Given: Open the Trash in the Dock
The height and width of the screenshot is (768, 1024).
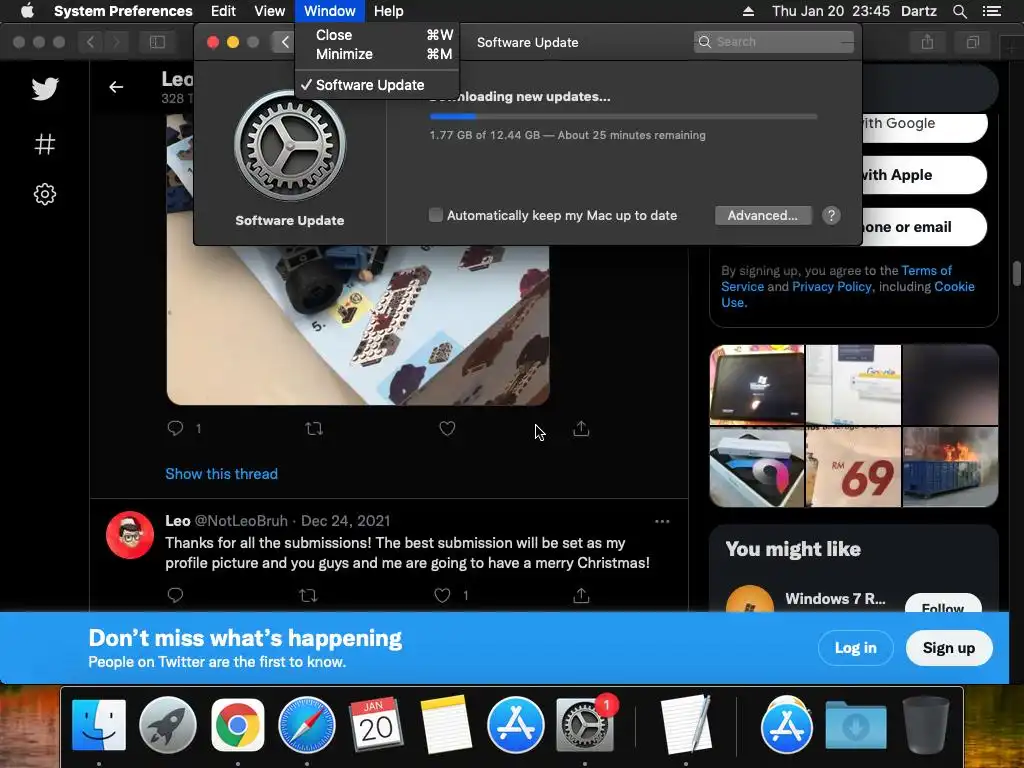Looking at the screenshot, I should 925,725.
